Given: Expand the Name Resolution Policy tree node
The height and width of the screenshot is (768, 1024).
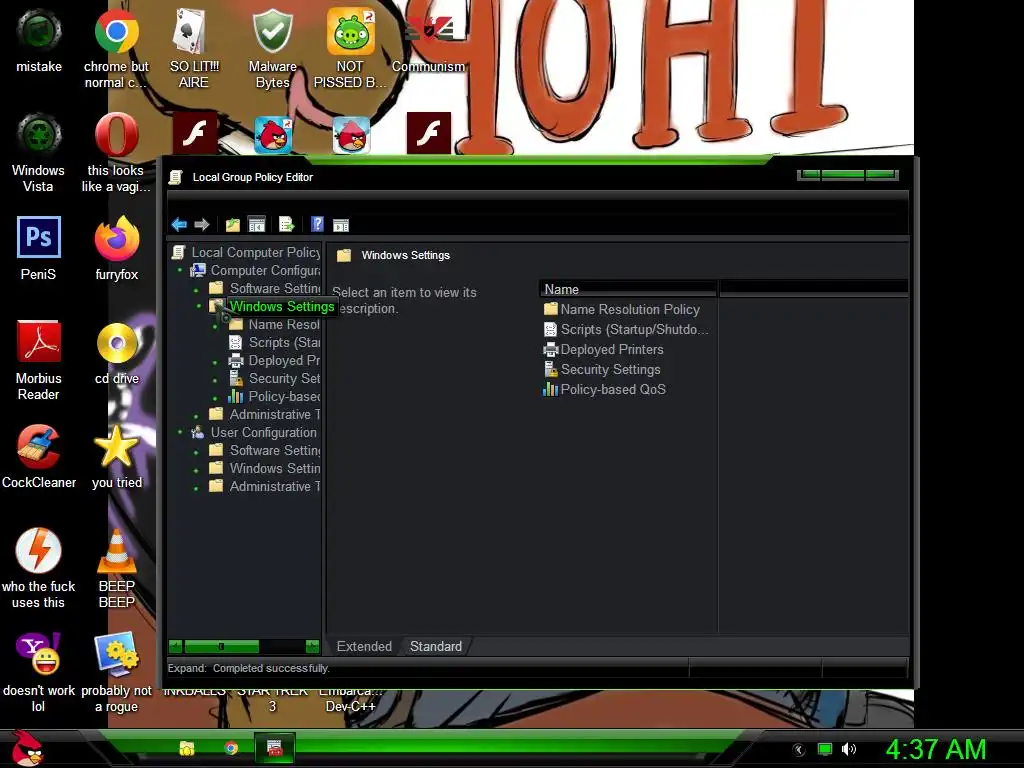Looking at the screenshot, I should pyautogui.click(x=215, y=325).
